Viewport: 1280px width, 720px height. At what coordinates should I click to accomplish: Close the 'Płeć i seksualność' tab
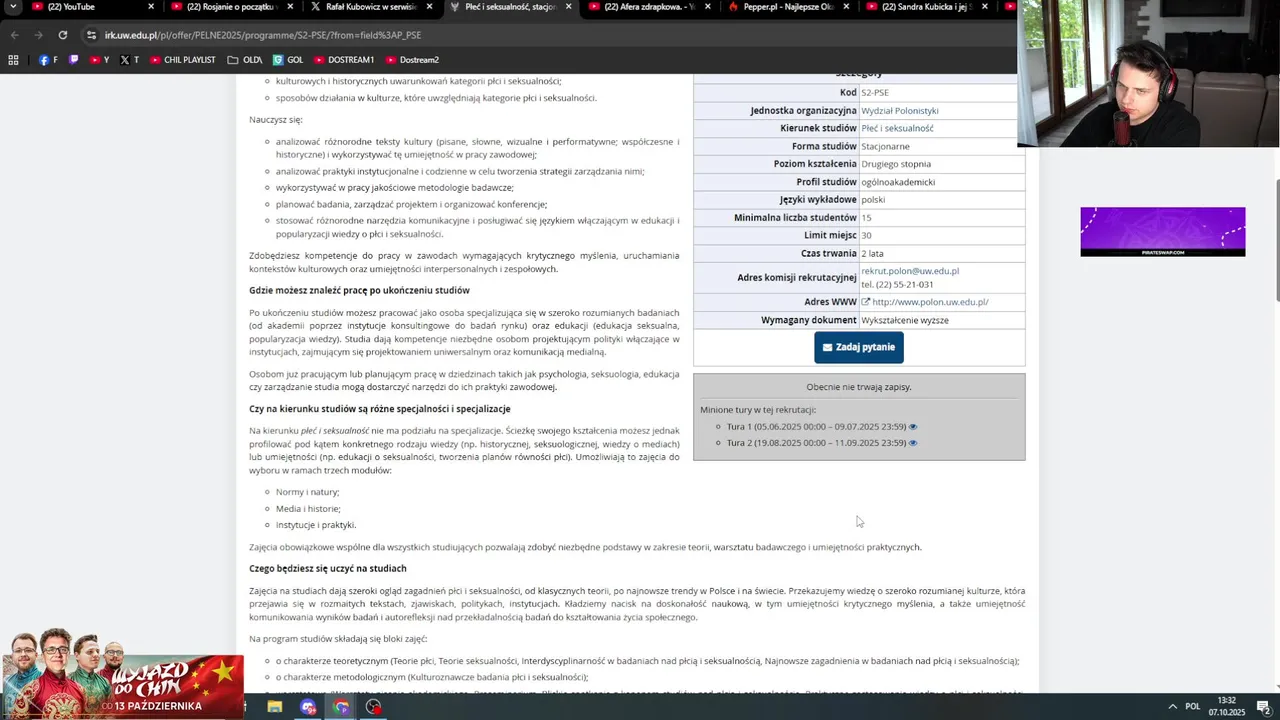568,7
